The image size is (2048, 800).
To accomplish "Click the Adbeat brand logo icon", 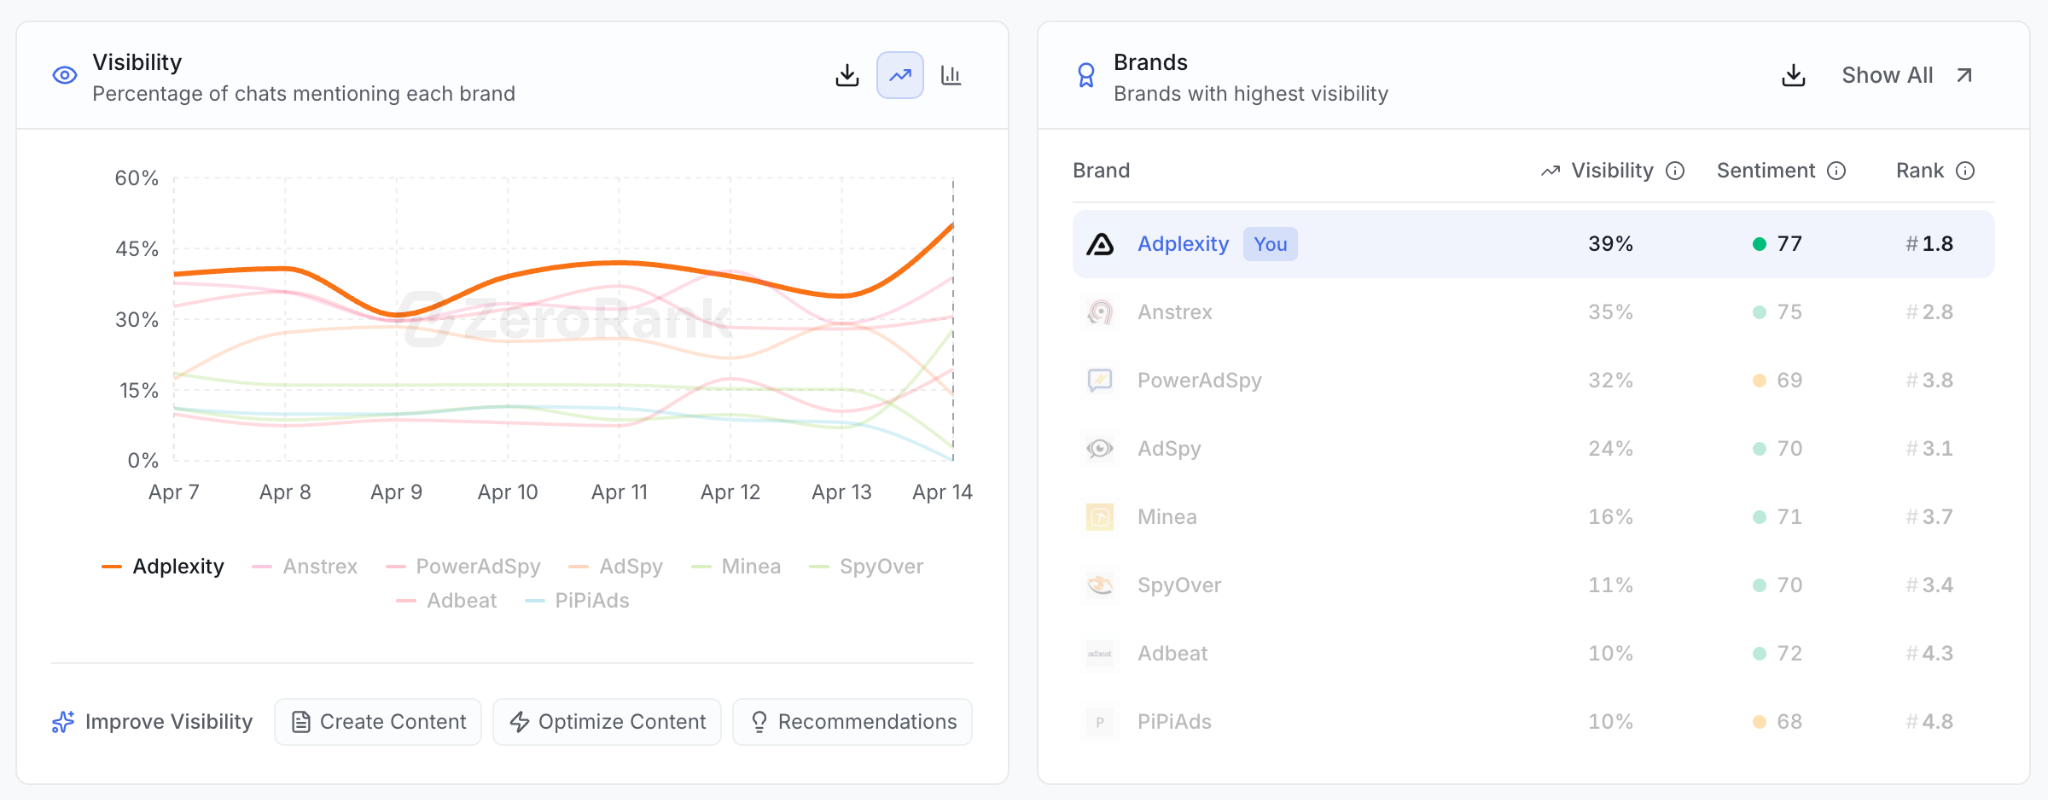I will click(1100, 653).
